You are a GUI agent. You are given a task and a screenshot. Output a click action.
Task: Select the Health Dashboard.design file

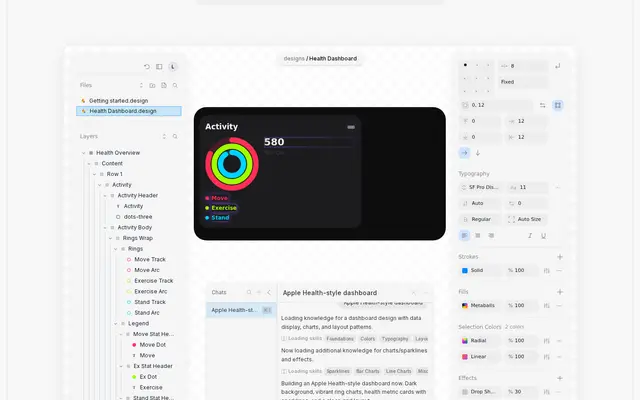(129, 111)
